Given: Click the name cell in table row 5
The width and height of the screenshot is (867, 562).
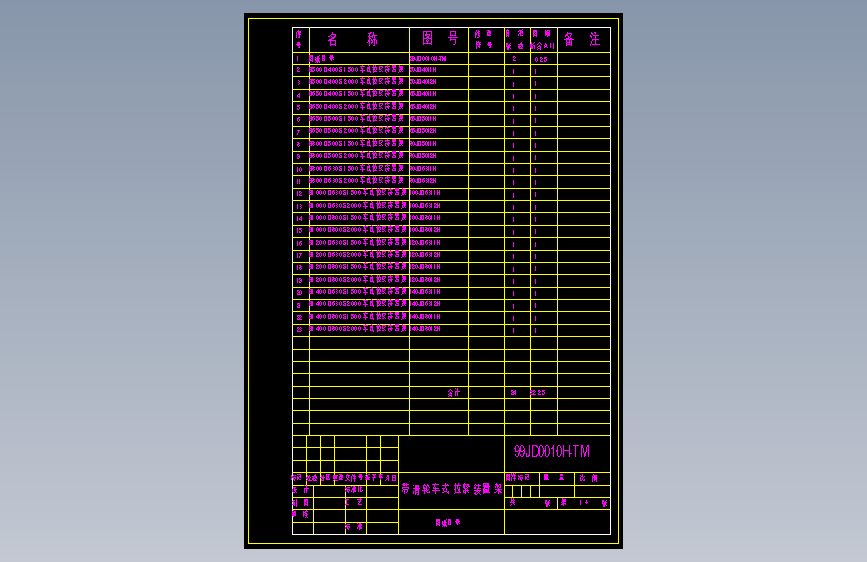Looking at the screenshot, I should 359,107.
